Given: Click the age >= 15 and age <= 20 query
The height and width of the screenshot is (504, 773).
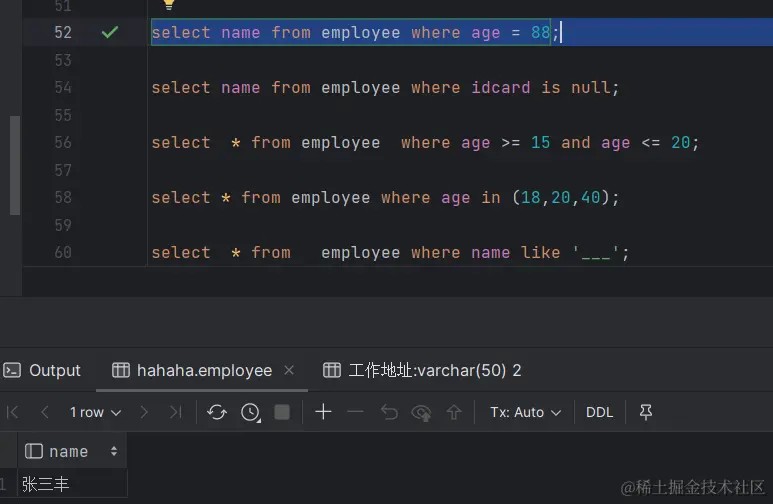Looking at the screenshot, I should coord(425,143).
